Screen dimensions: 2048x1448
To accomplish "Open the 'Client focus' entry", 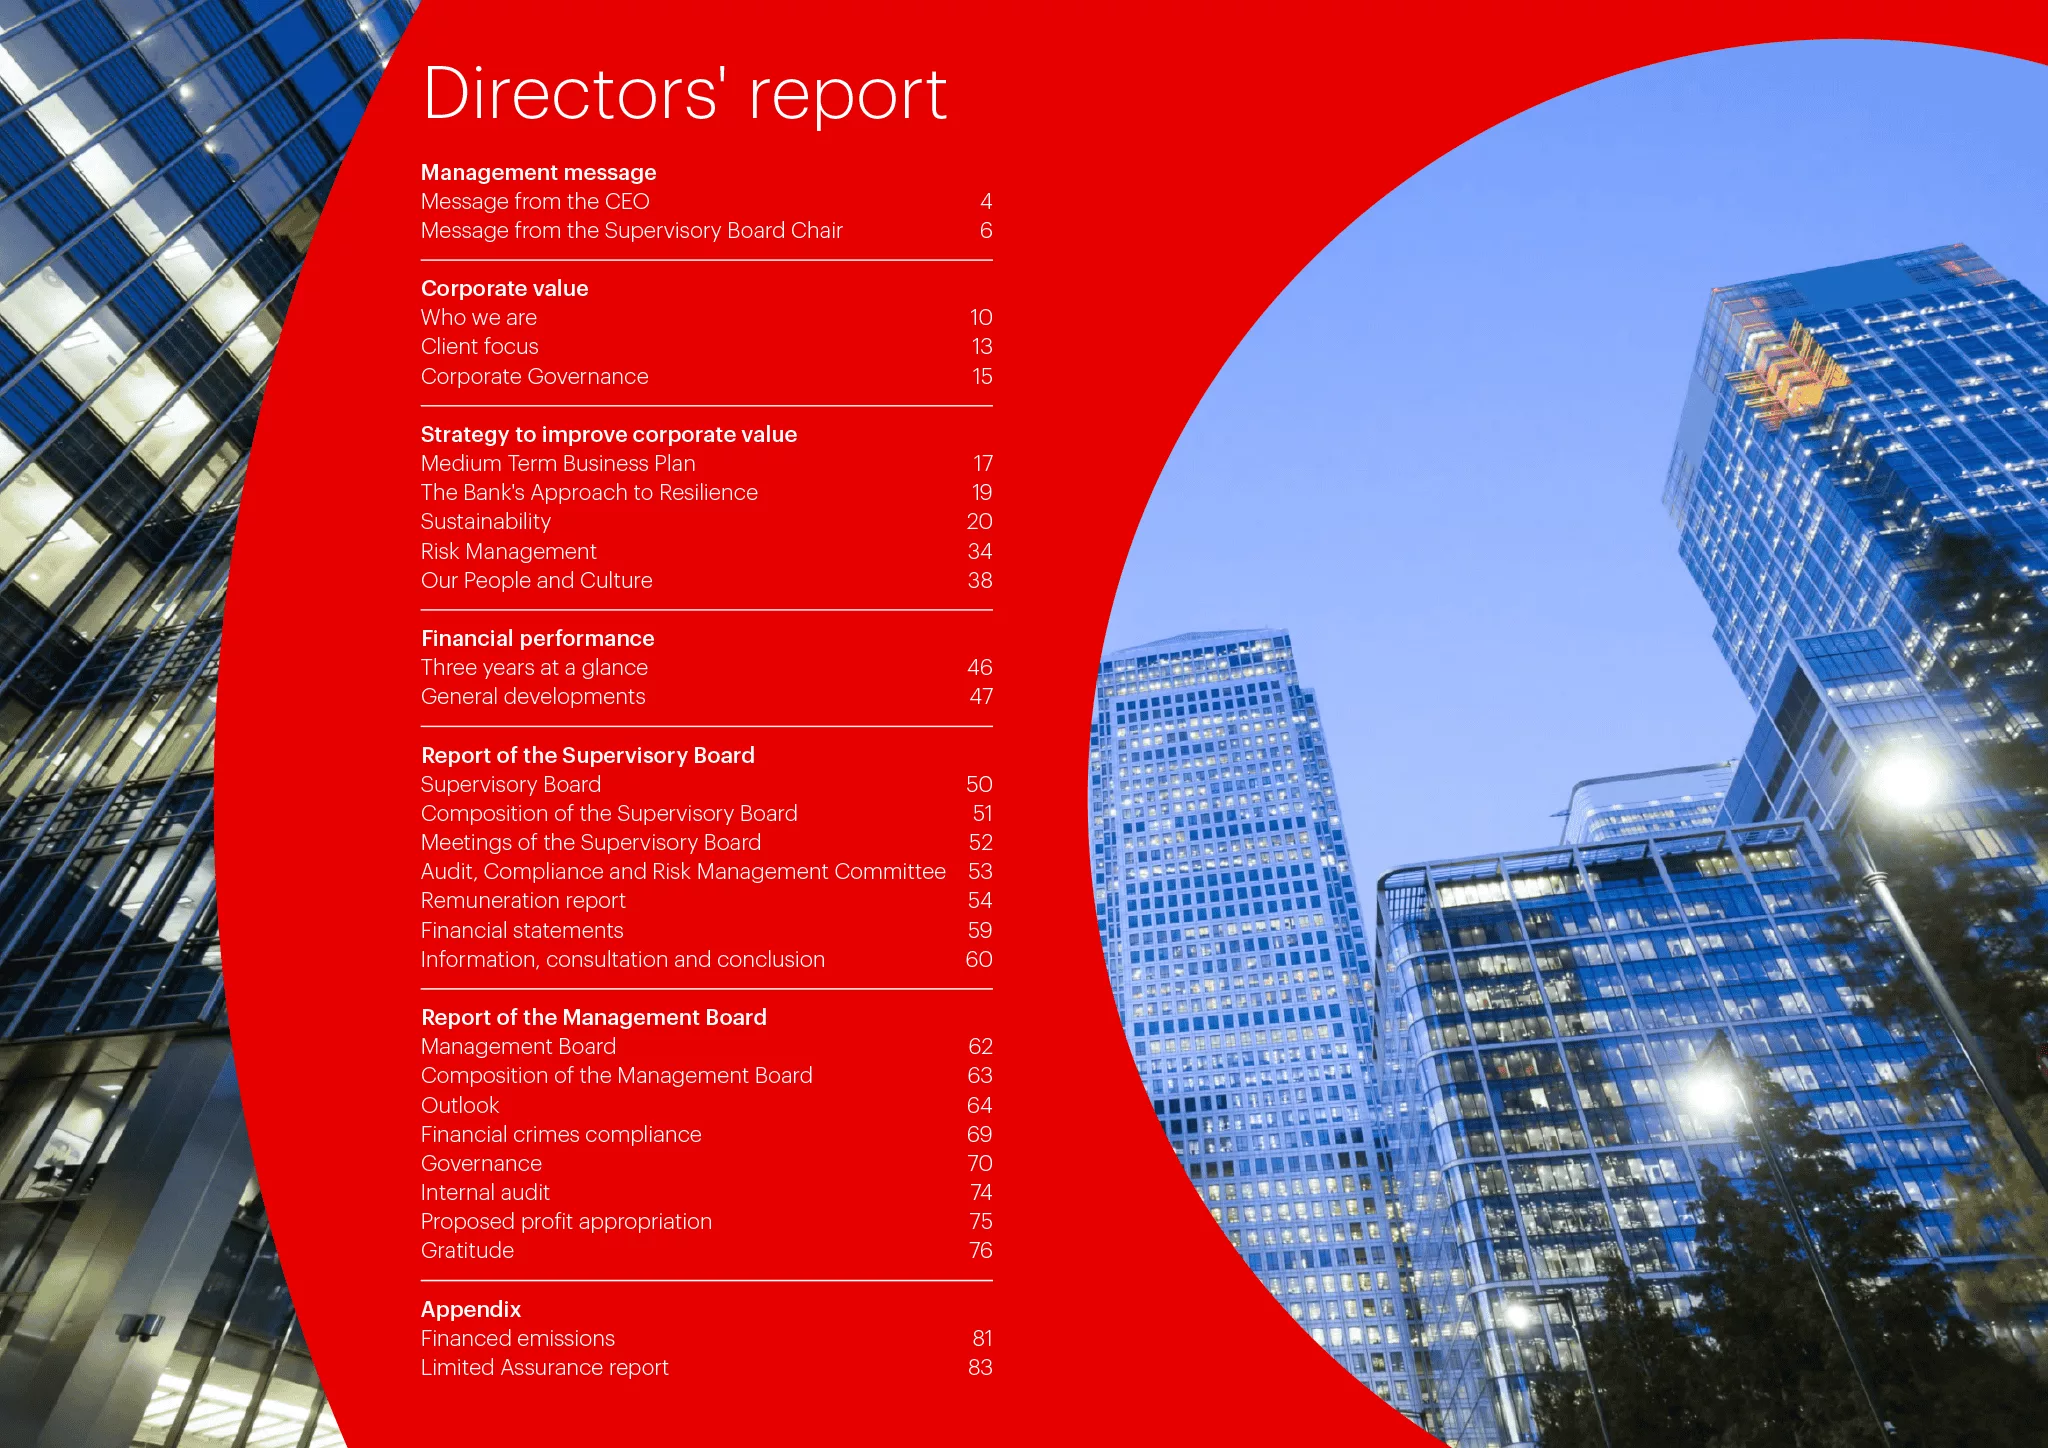I will 706,347.
